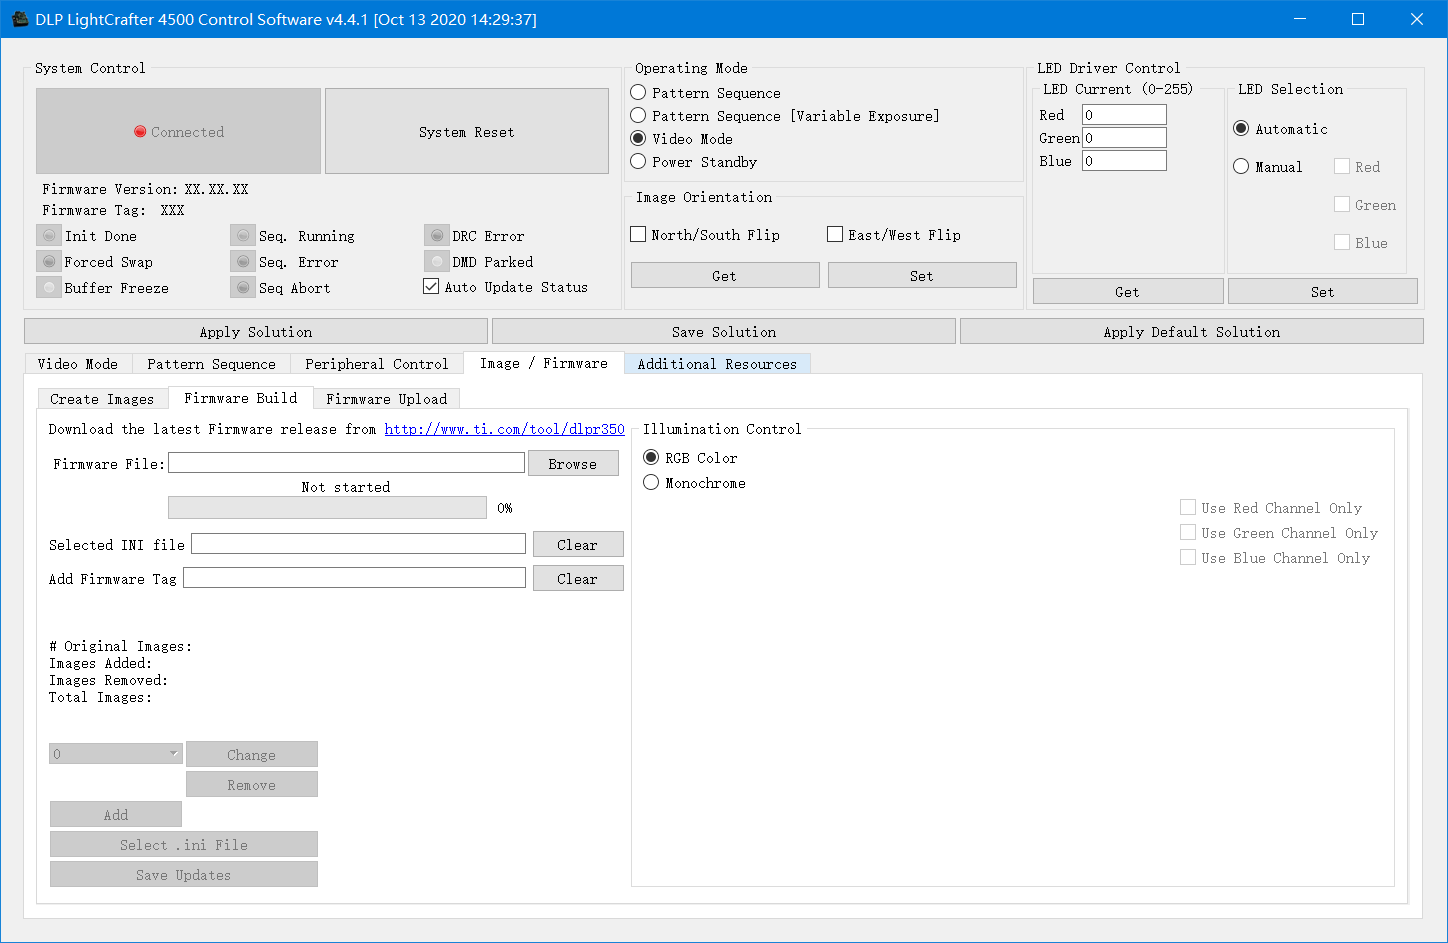Click the DMD Parked status indicator
Image resolution: width=1448 pixels, height=943 pixels.
[x=437, y=262]
